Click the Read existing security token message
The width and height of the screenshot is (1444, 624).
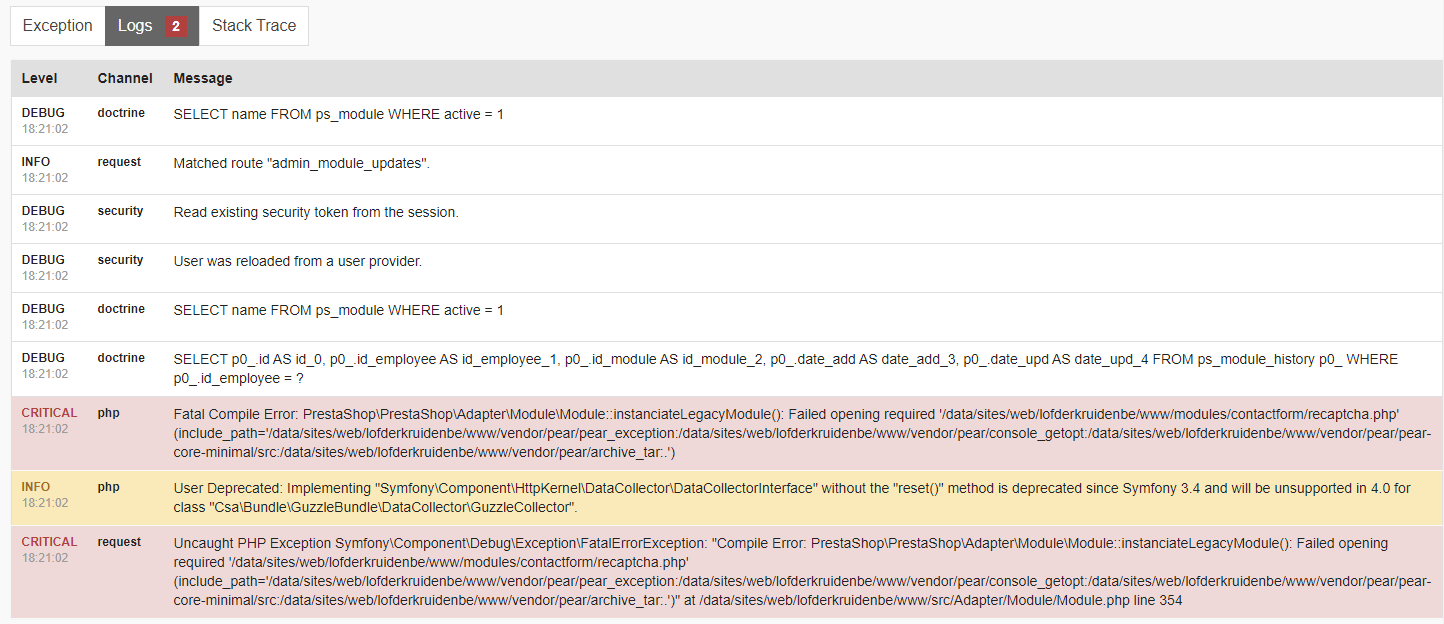[x=316, y=212]
